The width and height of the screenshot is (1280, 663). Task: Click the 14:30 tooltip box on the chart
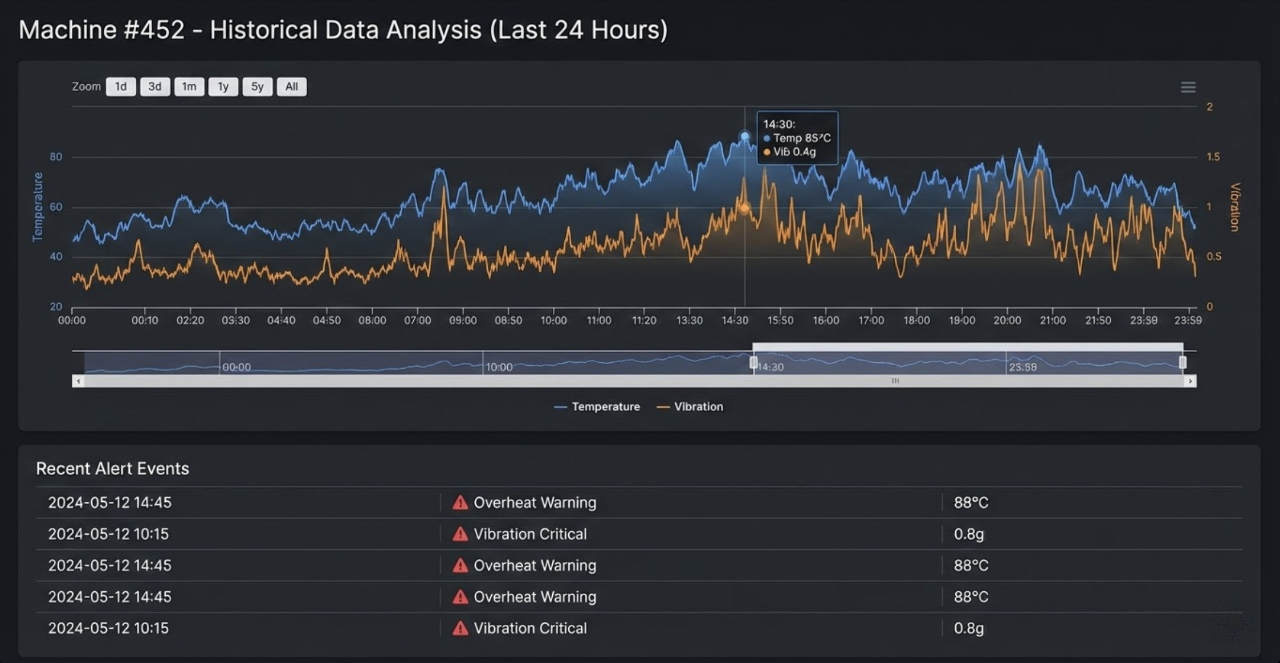click(x=797, y=137)
